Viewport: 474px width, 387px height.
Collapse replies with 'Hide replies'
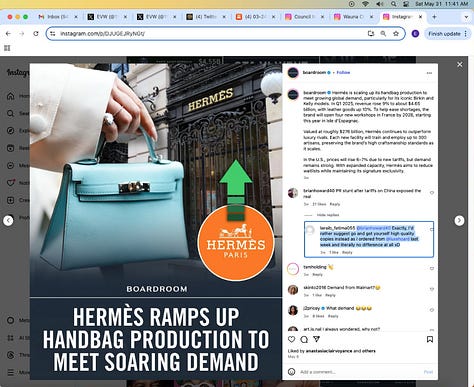[x=328, y=215]
